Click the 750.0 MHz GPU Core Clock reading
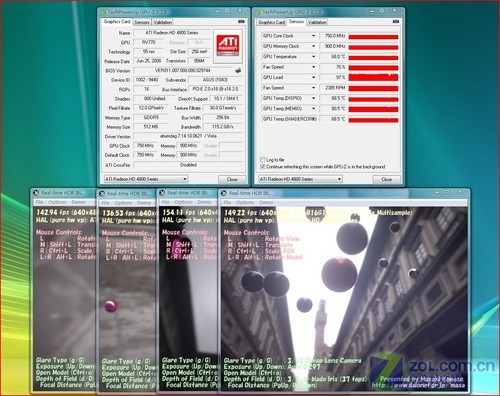 [x=333, y=36]
